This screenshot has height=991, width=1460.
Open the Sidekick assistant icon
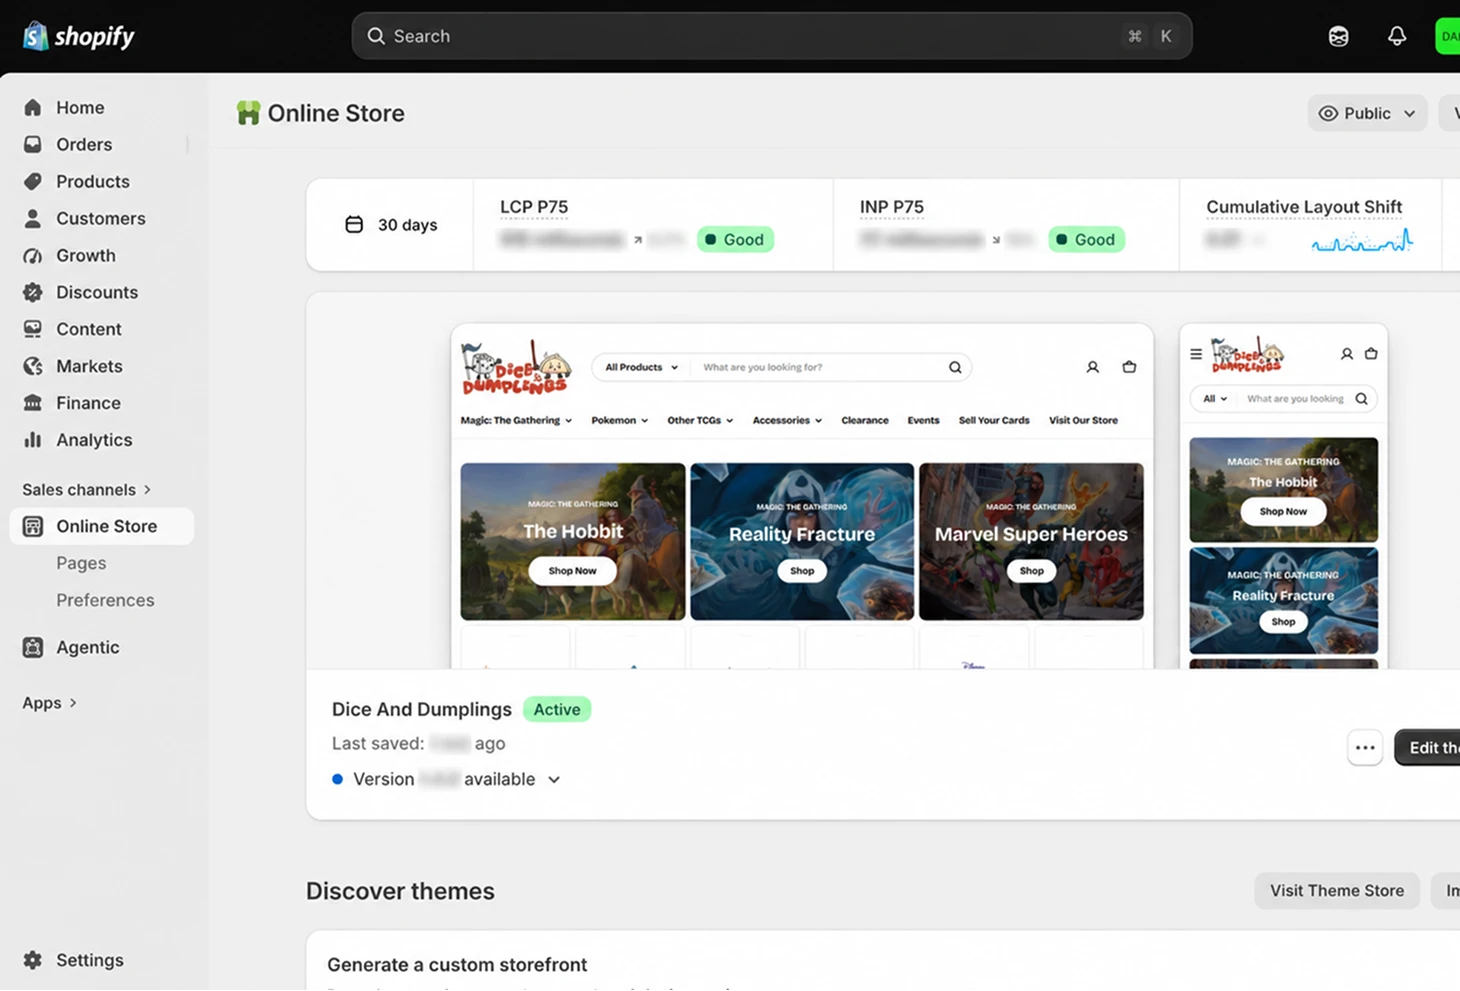click(1339, 36)
